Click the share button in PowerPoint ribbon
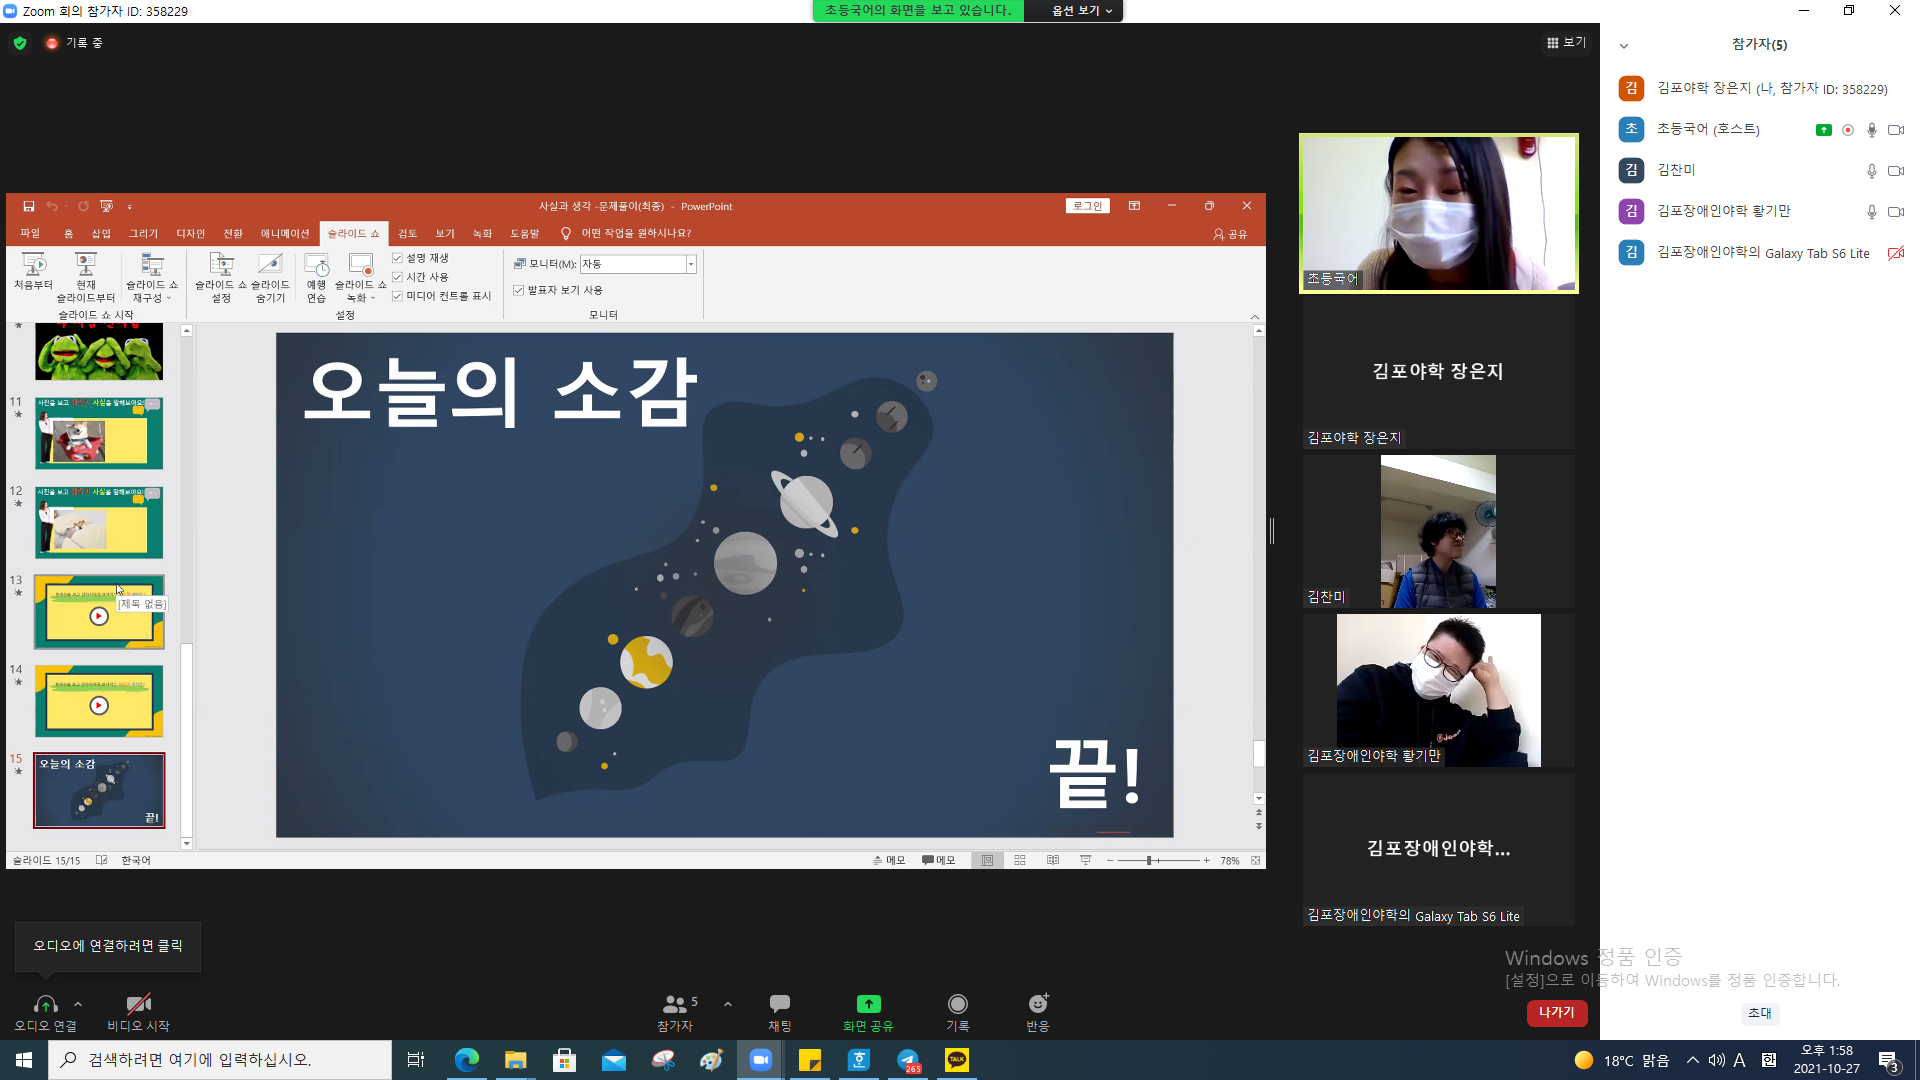Screen dimensions: 1920x1080 (x=1231, y=234)
